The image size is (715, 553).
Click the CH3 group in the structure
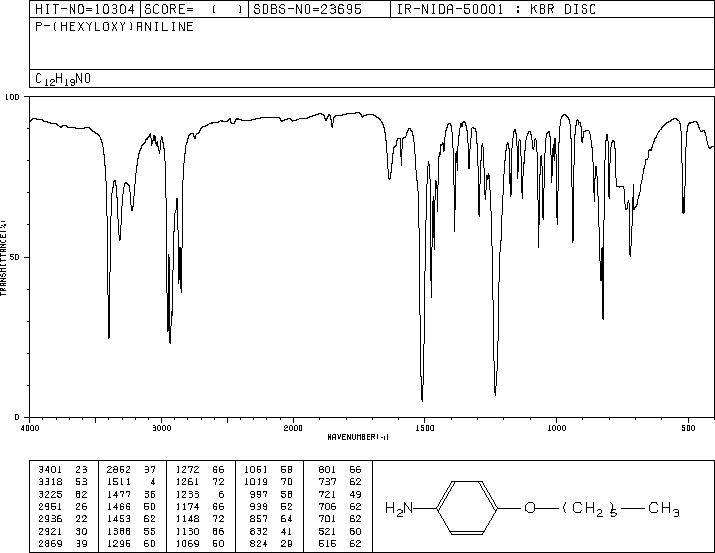(x=663, y=508)
